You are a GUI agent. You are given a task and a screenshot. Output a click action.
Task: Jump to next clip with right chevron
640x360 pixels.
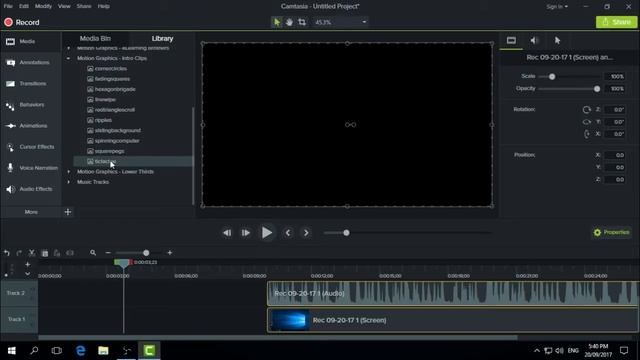[x=306, y=233]
